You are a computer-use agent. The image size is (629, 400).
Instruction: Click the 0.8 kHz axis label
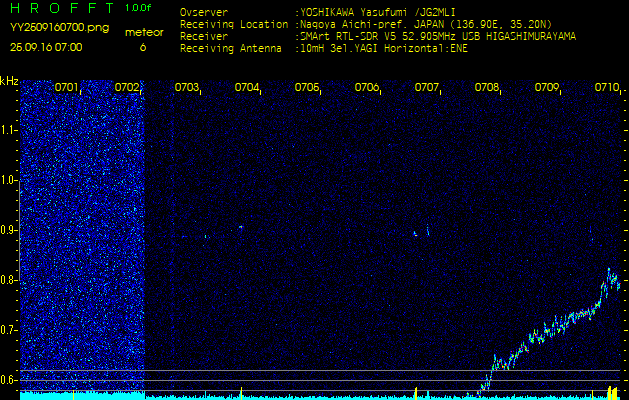click(8, 280)
